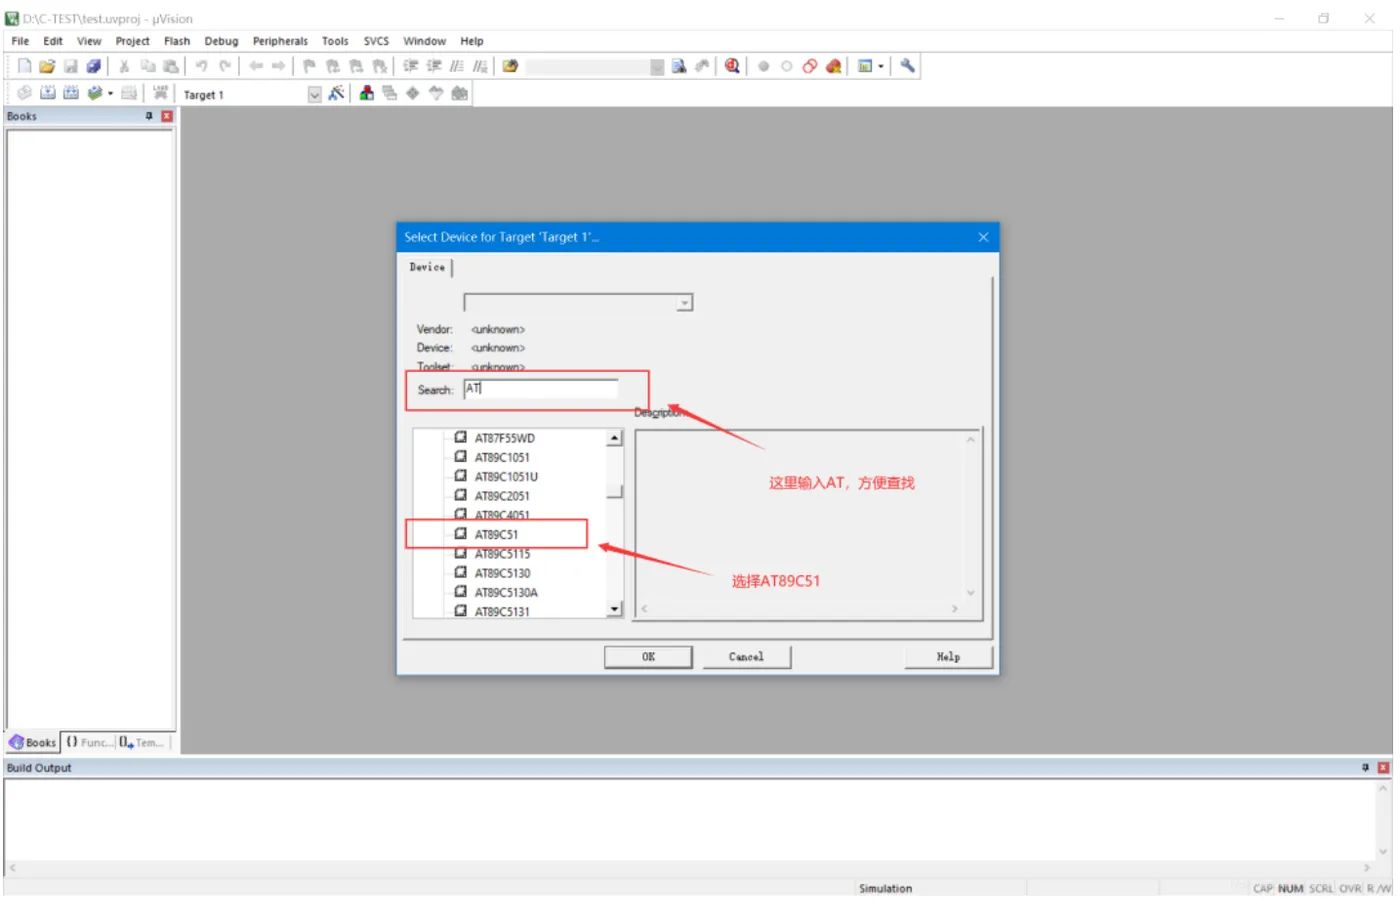The width and height of the screenshot is (1400, 919).
Task: Select AT89C2051 in device list
Action: tap(502, 496)
